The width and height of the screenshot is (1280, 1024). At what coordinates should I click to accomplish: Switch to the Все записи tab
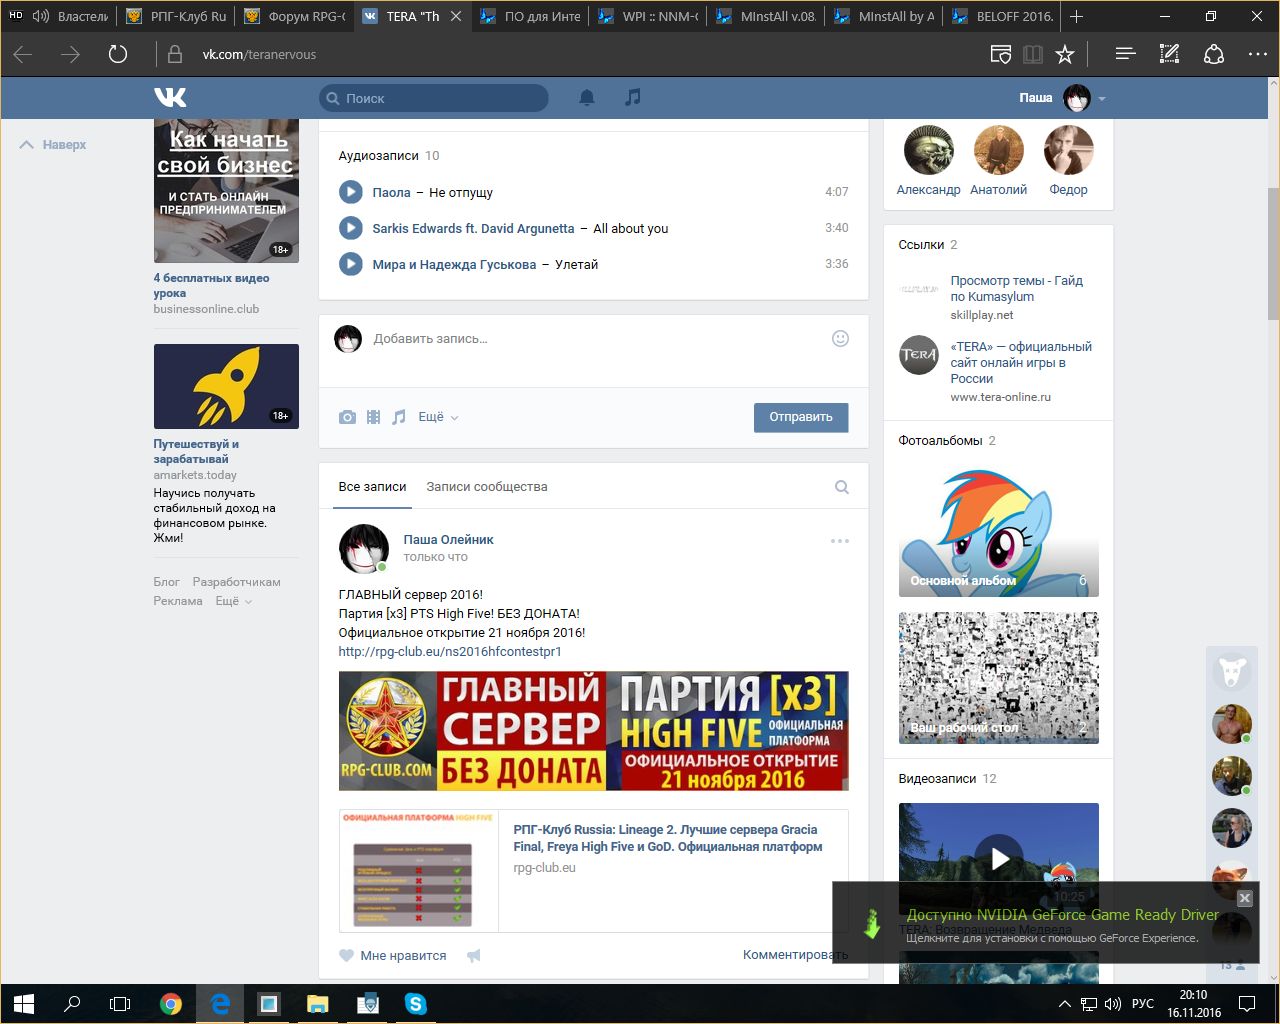click(372, 487)
